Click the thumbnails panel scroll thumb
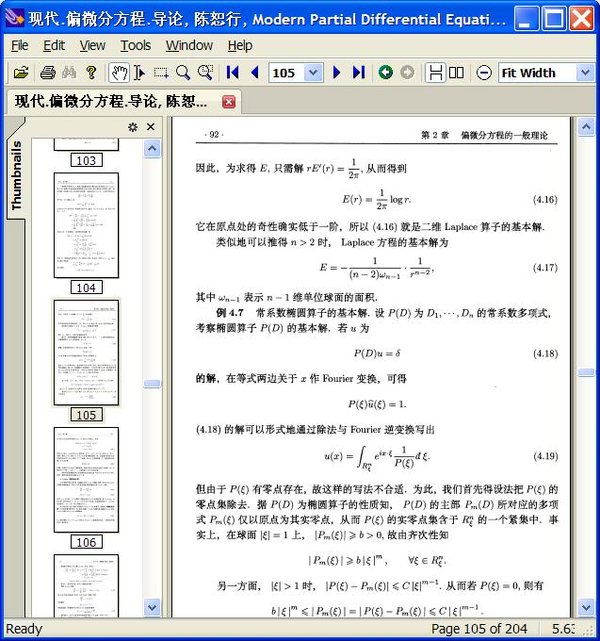600x641 pixels. pos(152,383)
